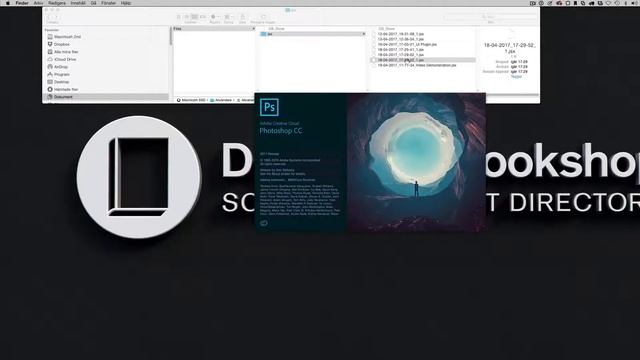Select file 18-04-2017_17-29-41_1.jsx
This screenshot has width=640, height=360.
400,49
